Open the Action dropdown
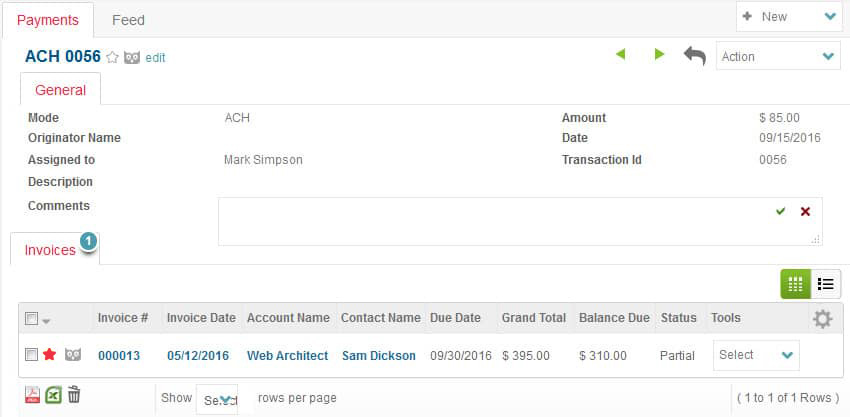Screen dimensions: 850x417 pos(778,57)
